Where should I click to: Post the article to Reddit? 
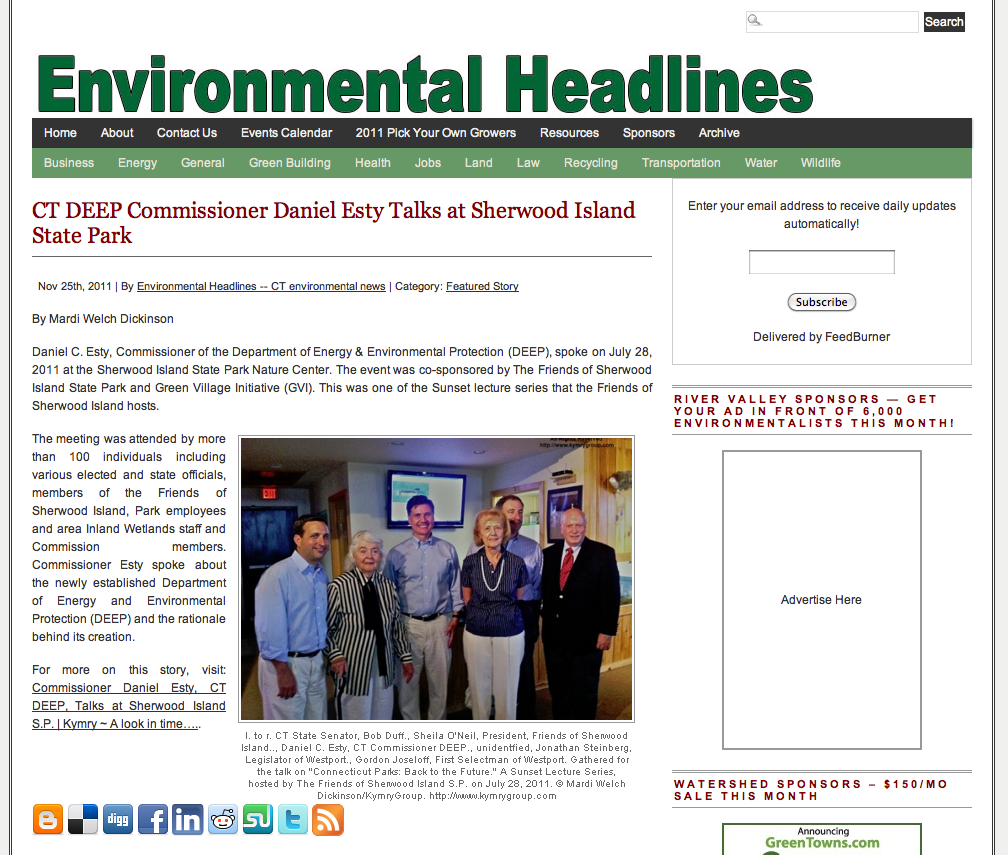pos(223,820)
